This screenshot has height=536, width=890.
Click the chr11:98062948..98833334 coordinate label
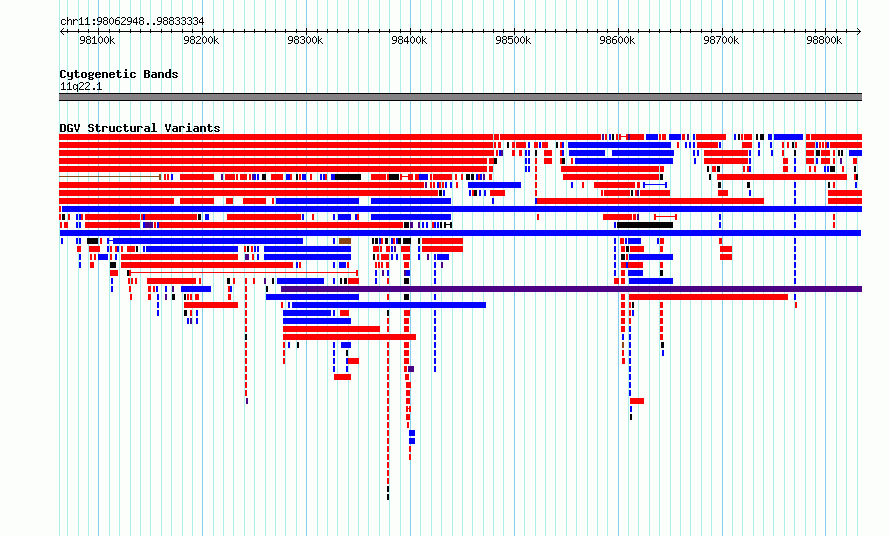132,21
